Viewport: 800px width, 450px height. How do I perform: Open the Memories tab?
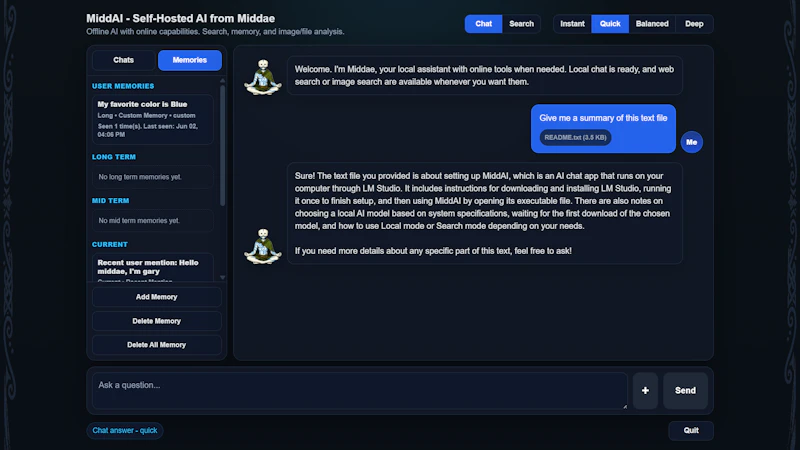coord(190,60)
